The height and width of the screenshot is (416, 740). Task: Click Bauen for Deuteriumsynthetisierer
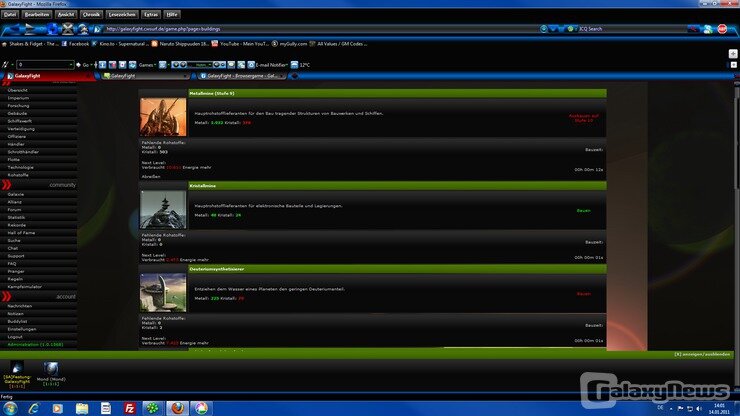583,294
